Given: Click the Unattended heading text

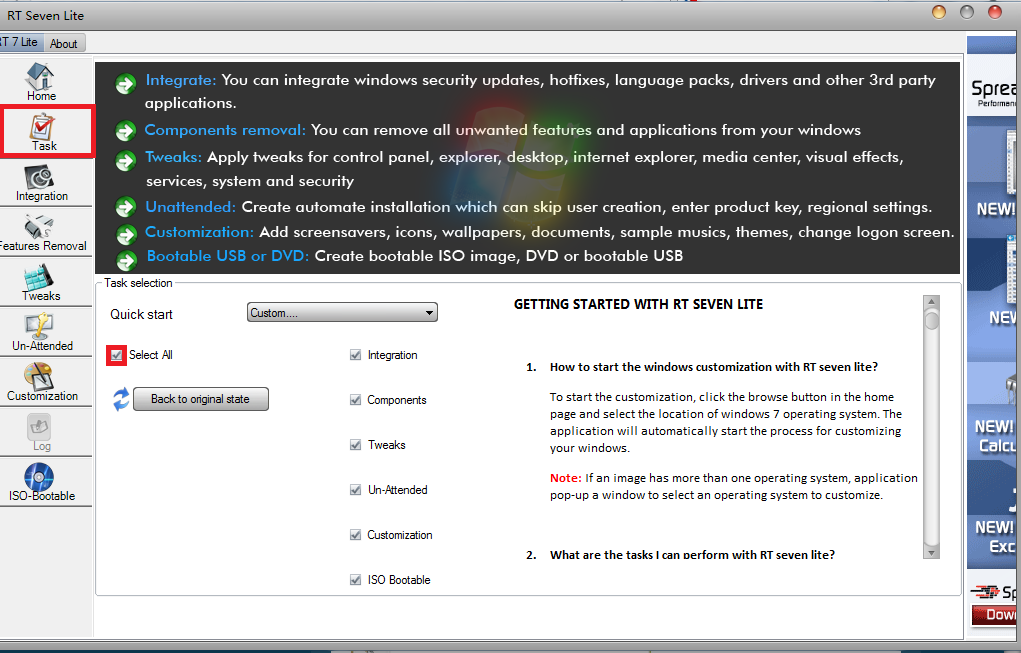Looking at the screenshot, I should 190,207.
